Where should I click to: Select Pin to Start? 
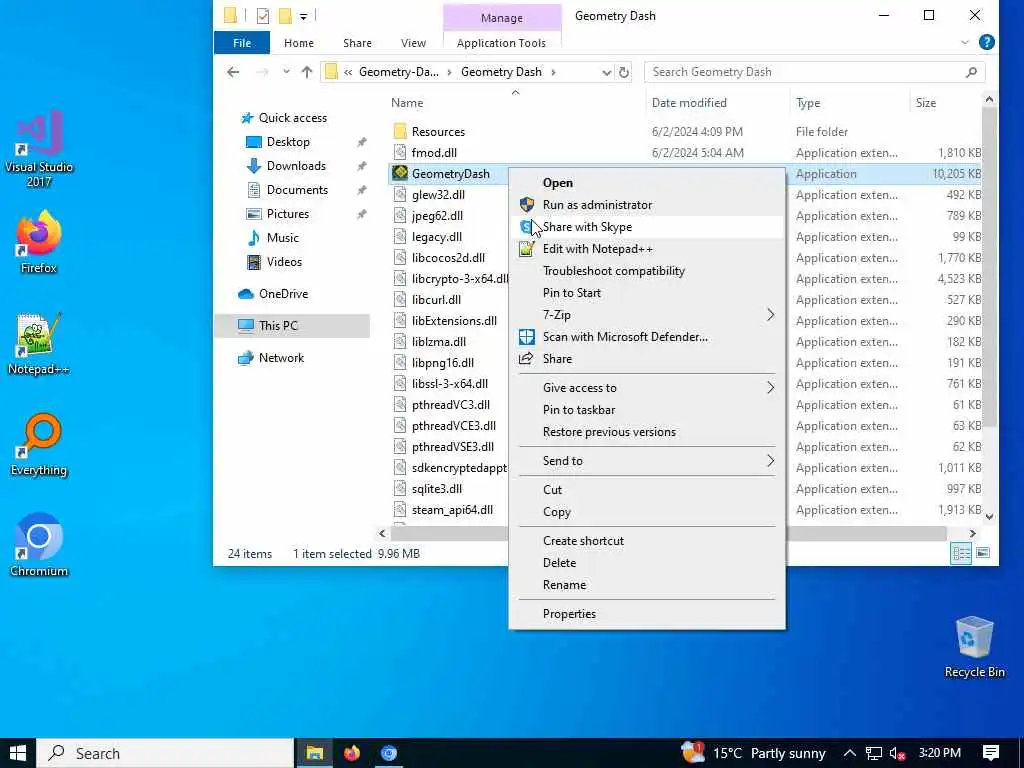(647, 293)
